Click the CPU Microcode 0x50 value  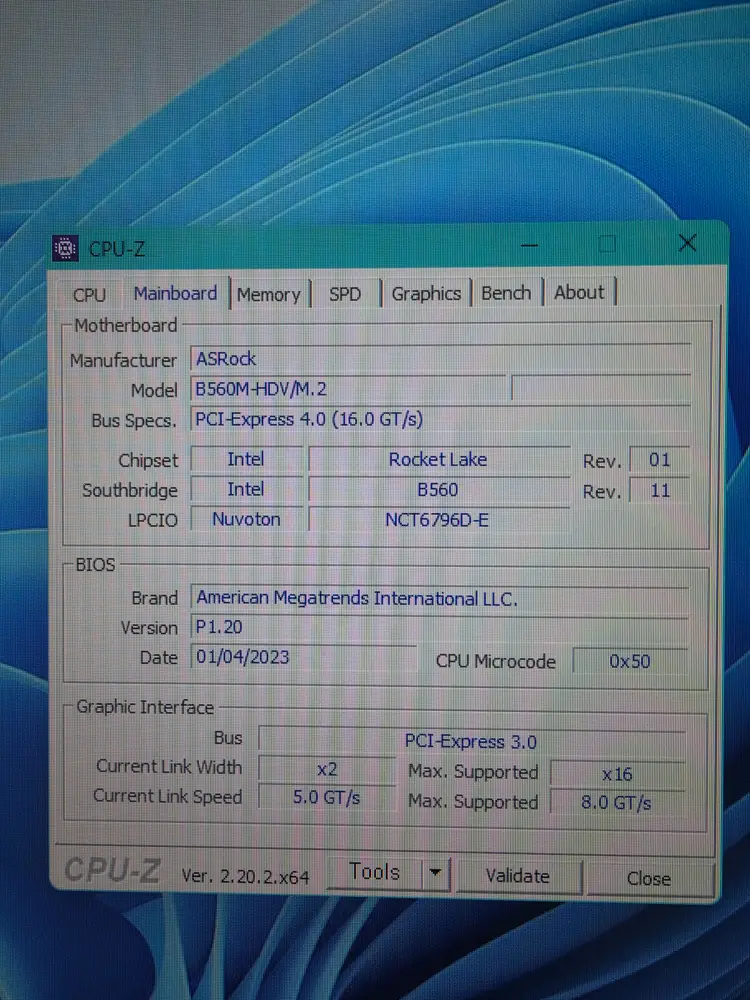630,661
